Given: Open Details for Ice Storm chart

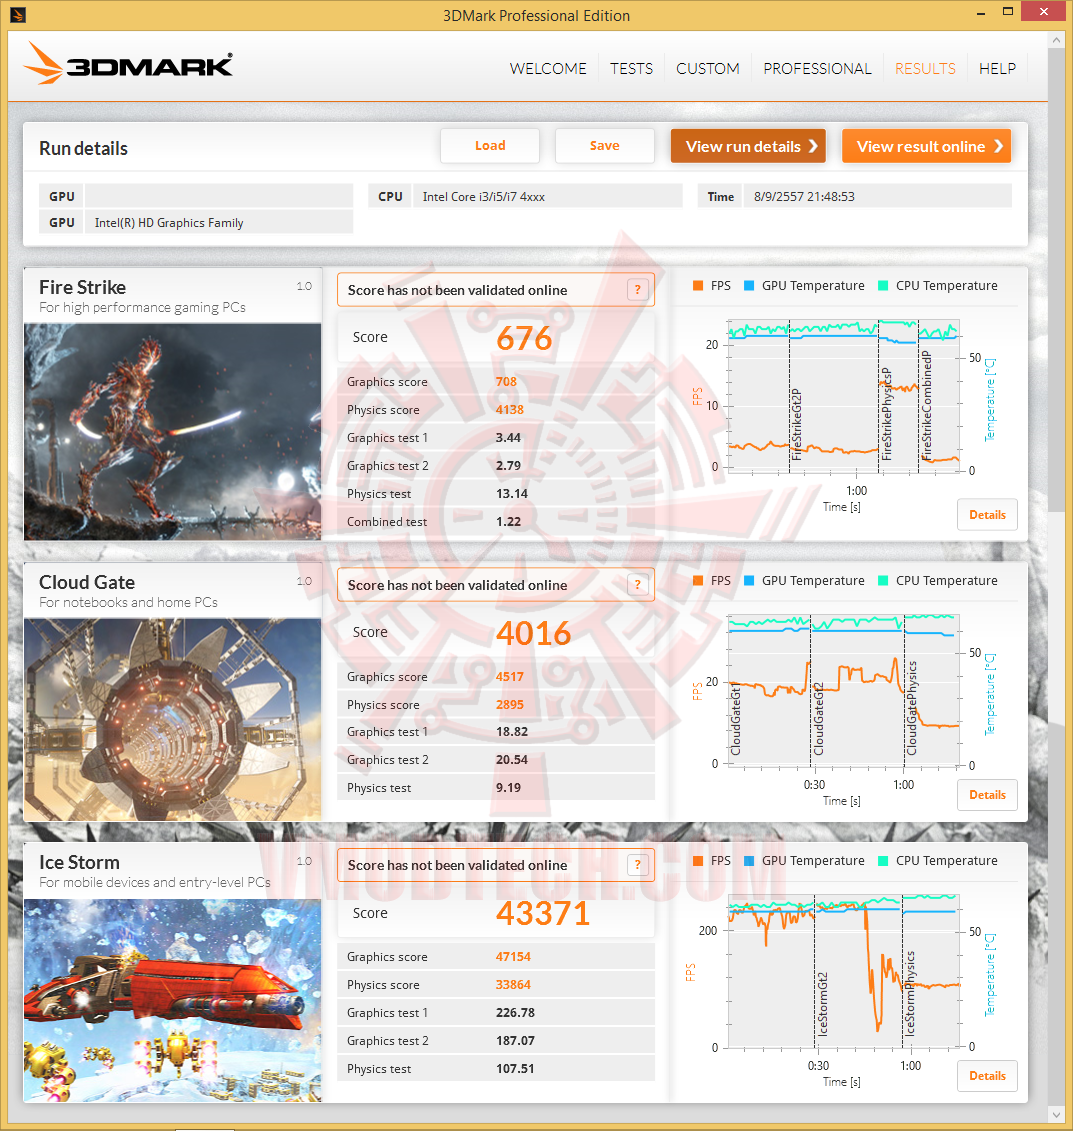Looking at the screenshot, I should (987, 1076).
